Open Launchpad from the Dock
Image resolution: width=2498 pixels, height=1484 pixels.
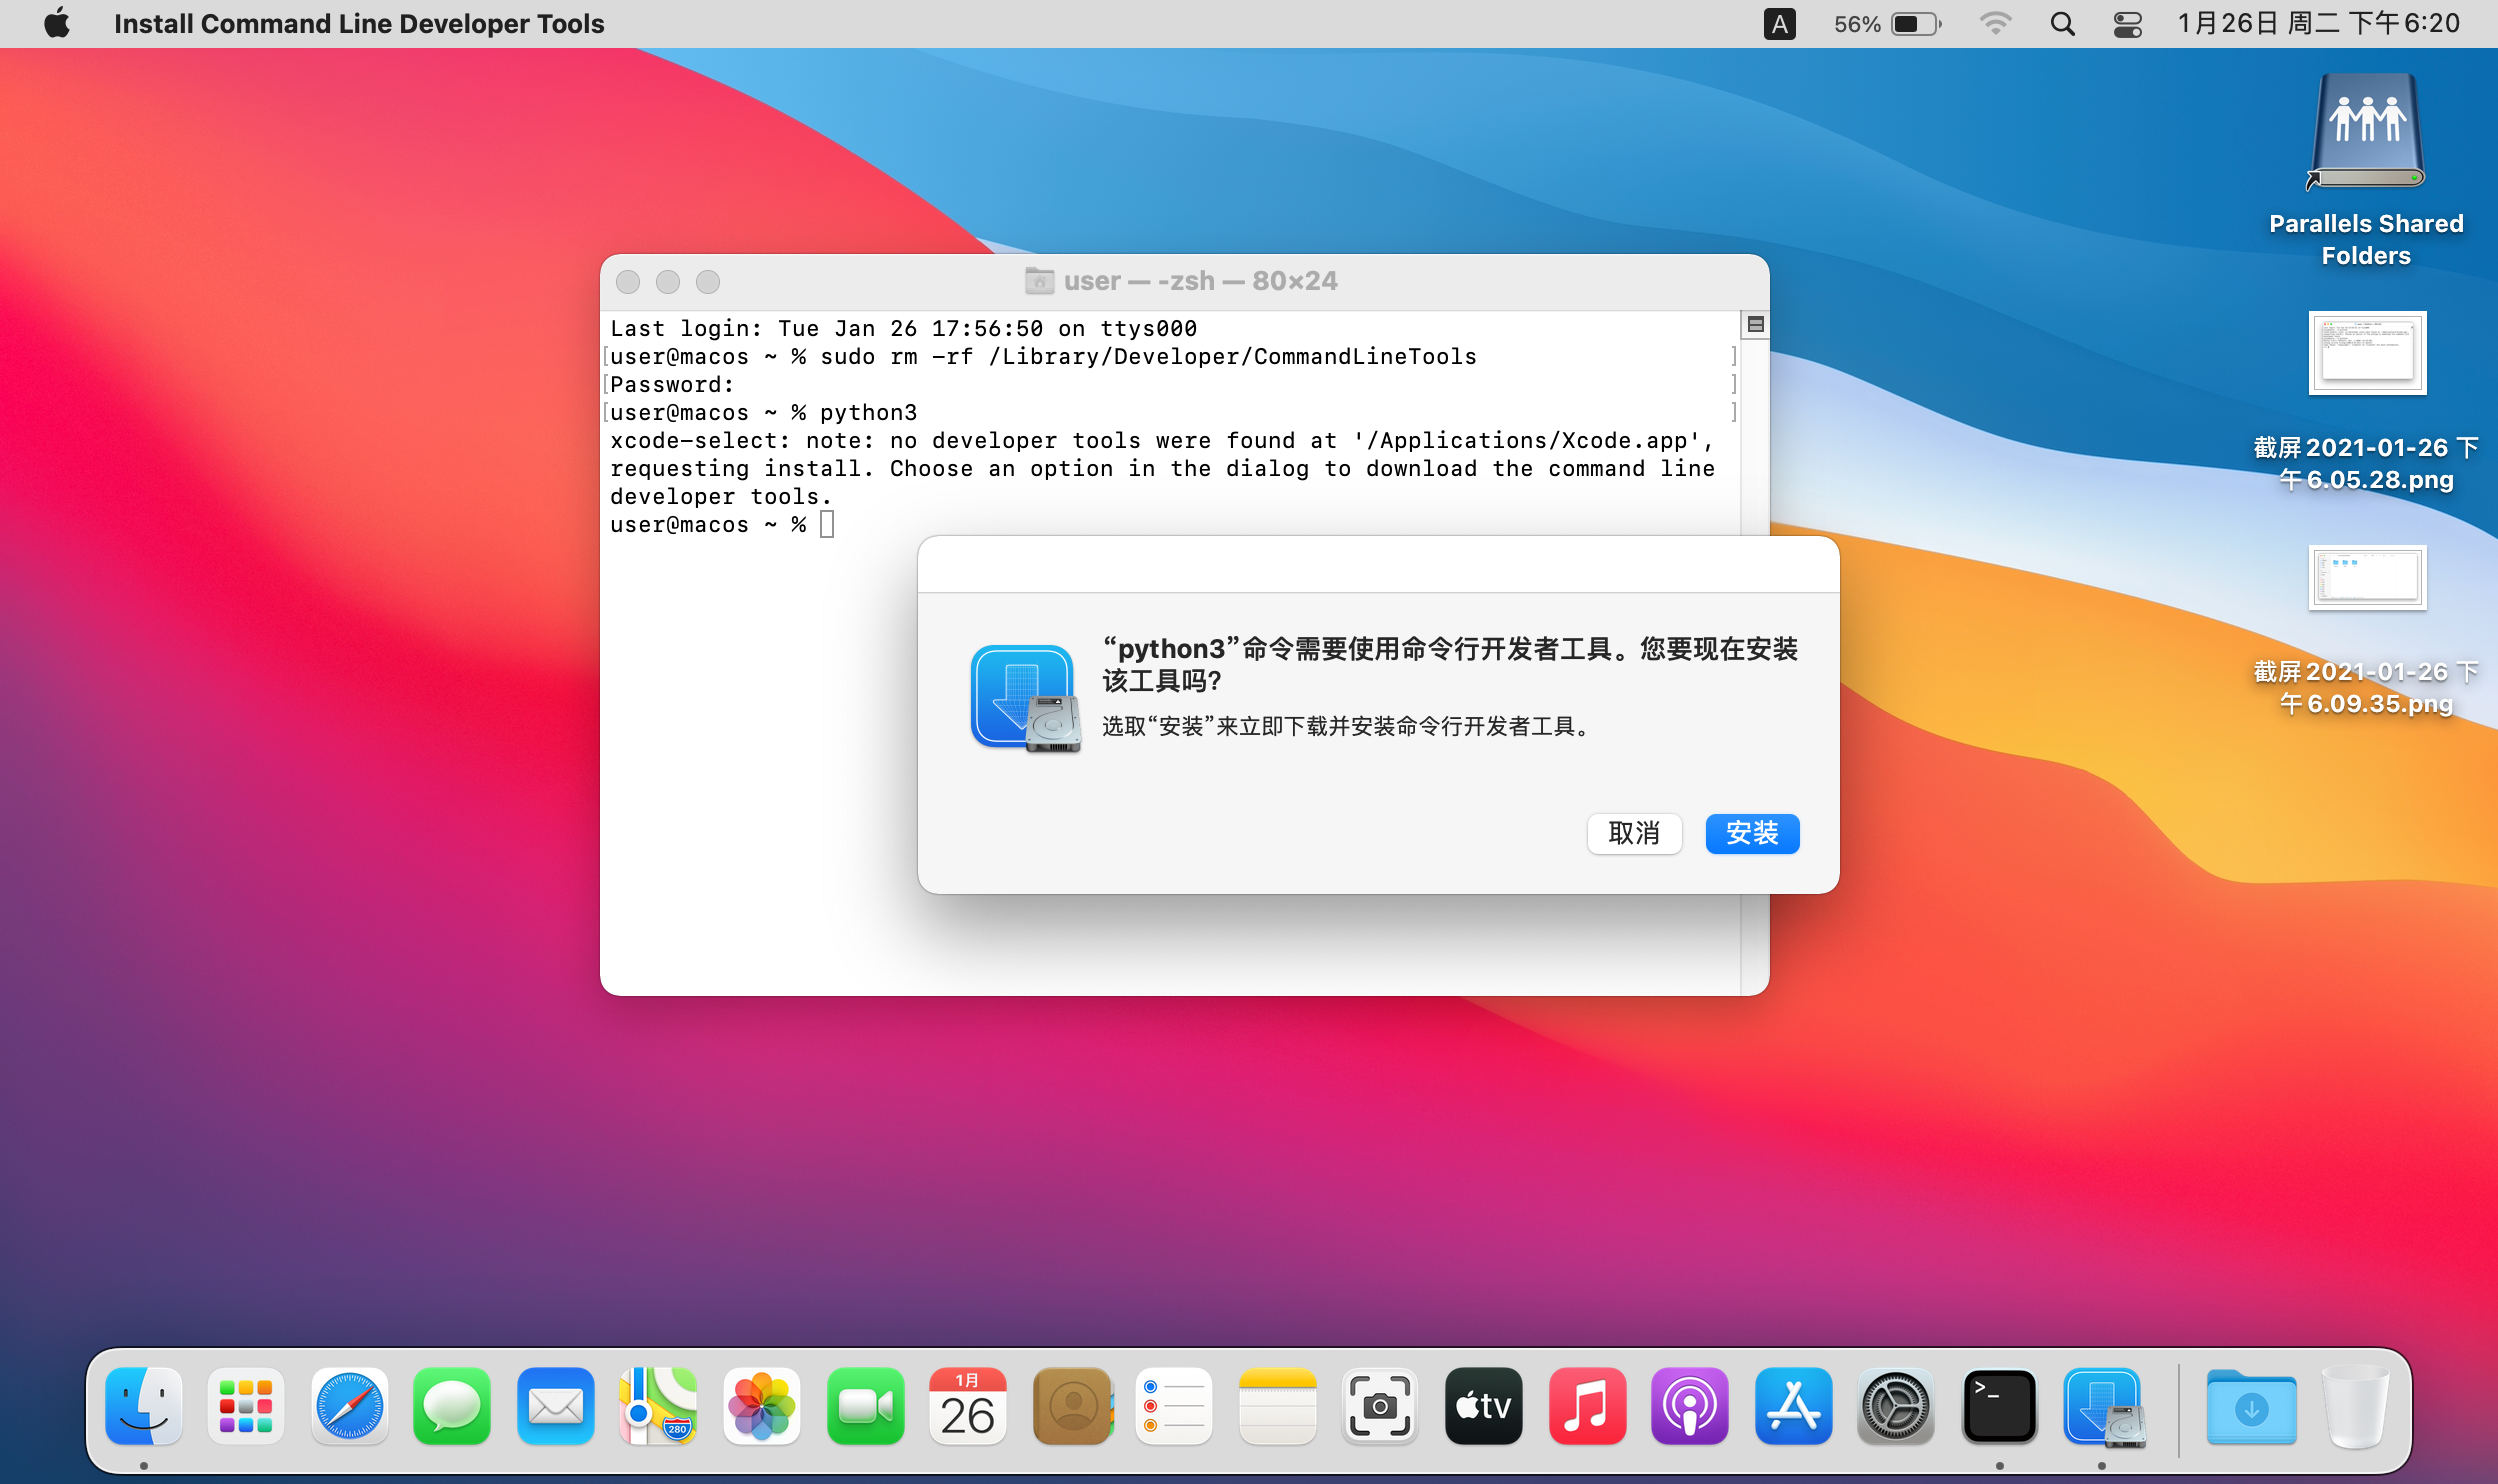(245, 1406)
